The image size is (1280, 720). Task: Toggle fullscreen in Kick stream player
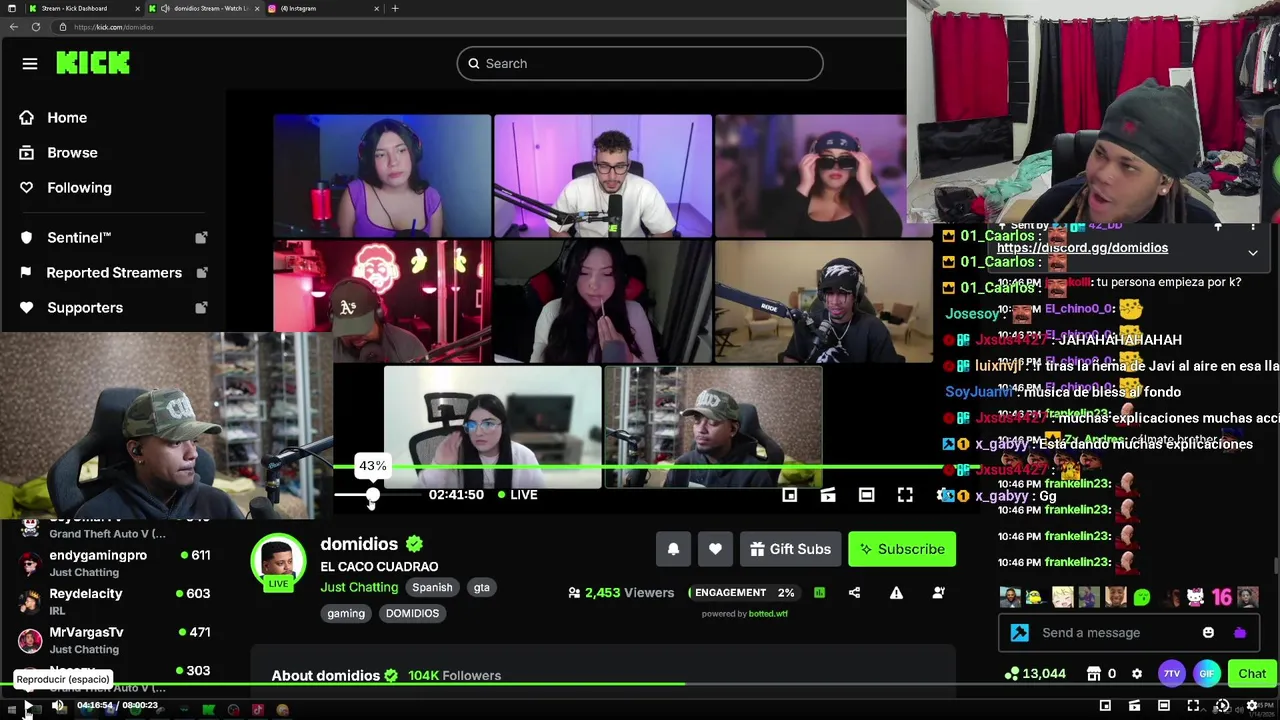pyautogui.click(x=905, y=495)
